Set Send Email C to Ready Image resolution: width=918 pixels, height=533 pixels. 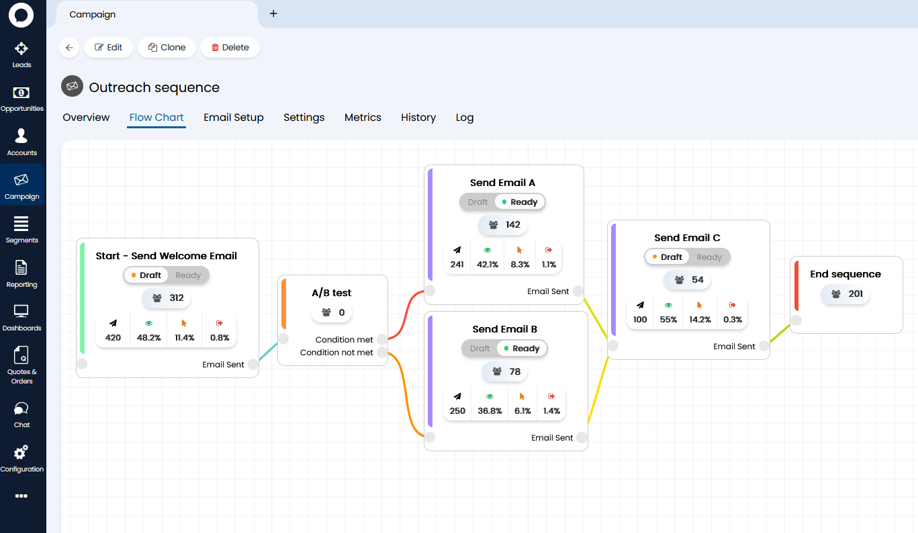708,257
